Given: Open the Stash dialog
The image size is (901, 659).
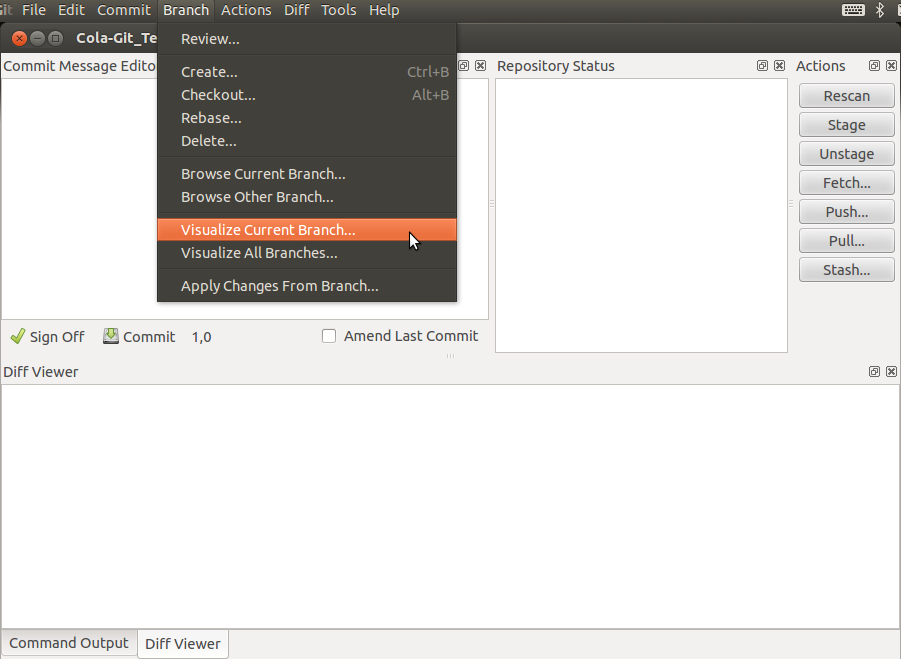Looking at the screenshot, I should (846, 269).
